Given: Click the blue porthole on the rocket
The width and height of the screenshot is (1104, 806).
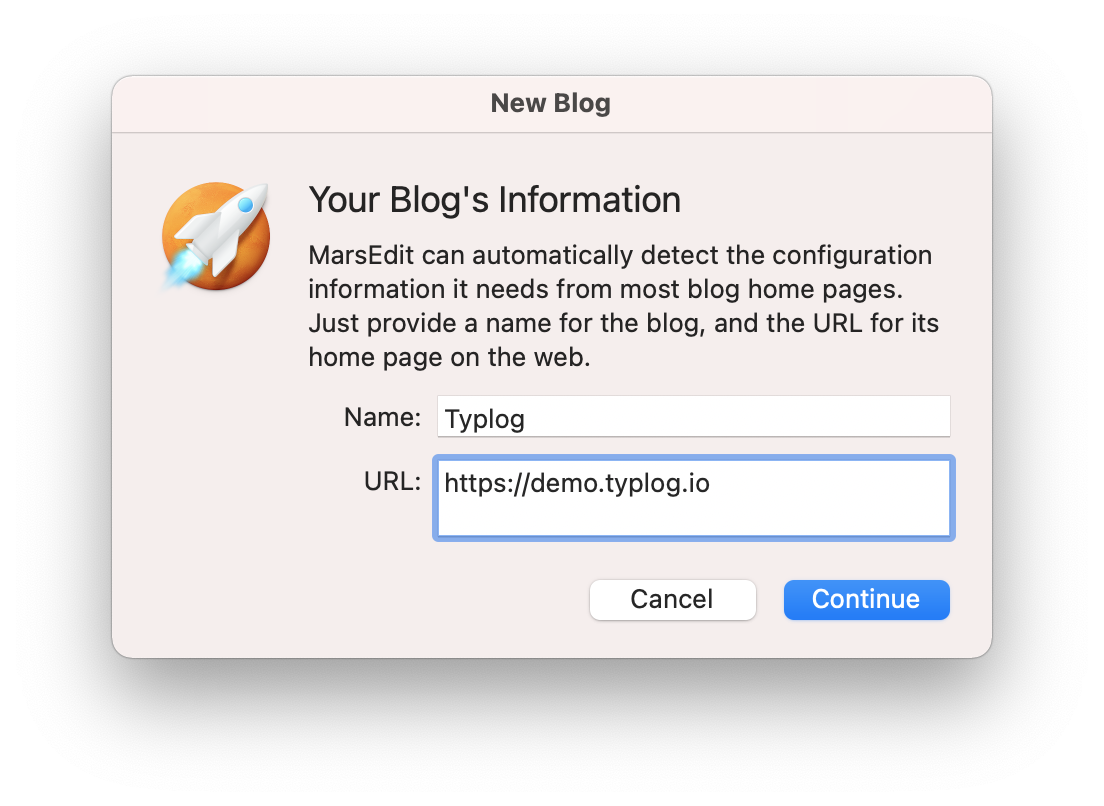Looking at the screenshot, I should pyautogui.click(x=245, y=205).
